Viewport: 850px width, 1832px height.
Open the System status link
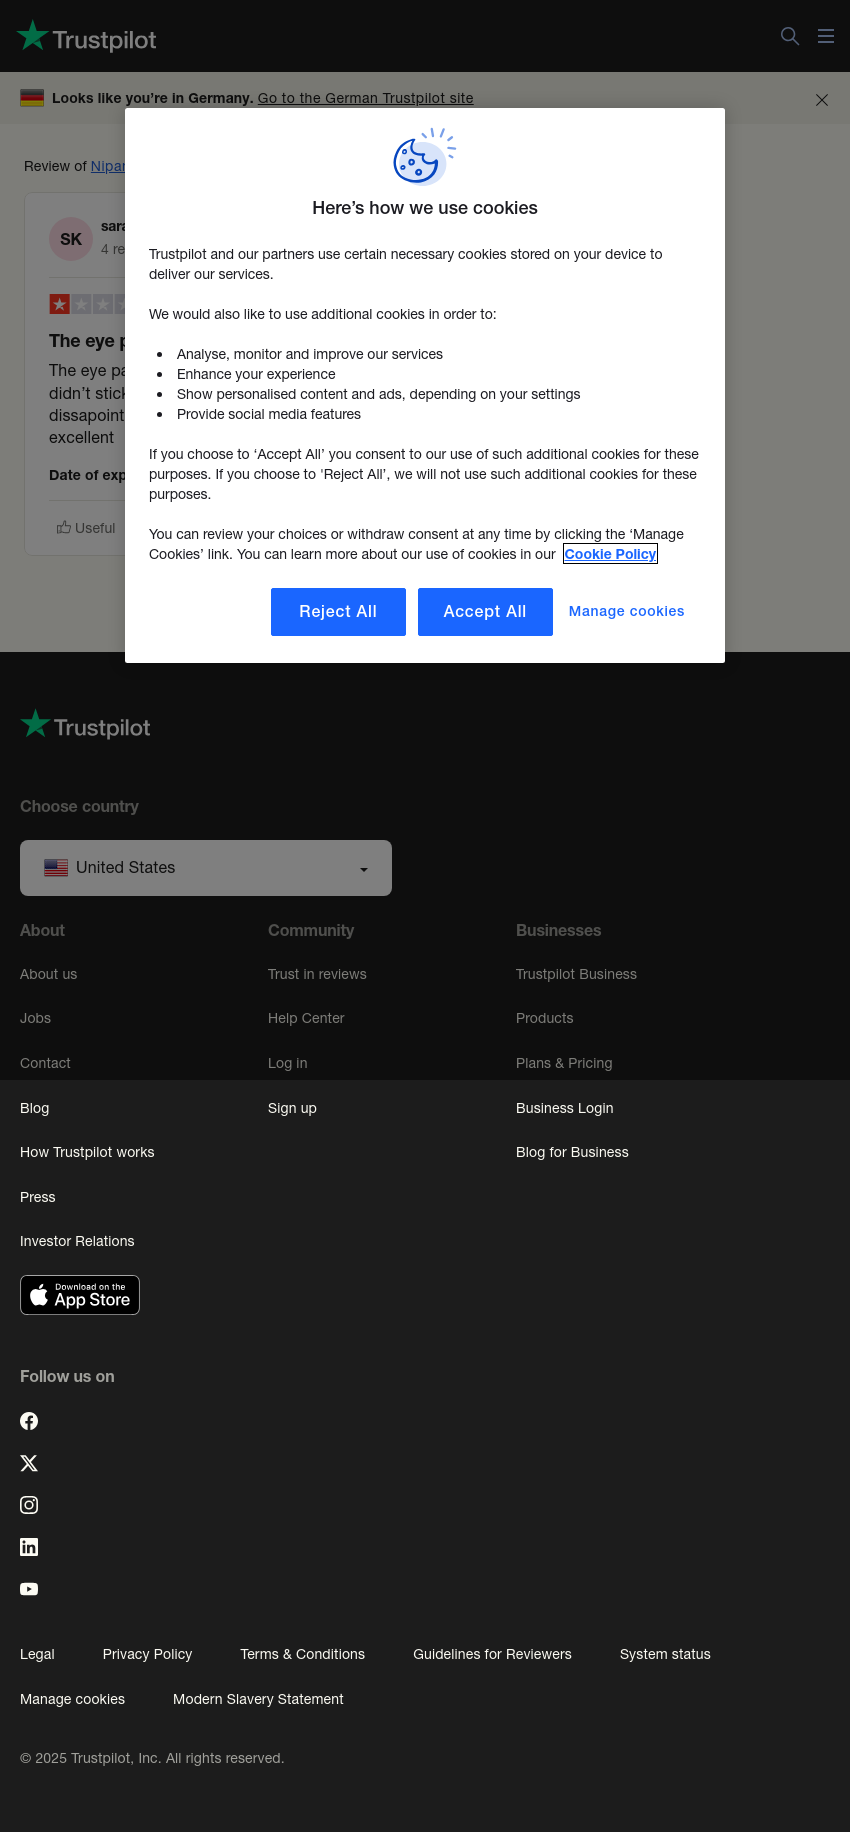point(665,1654)
